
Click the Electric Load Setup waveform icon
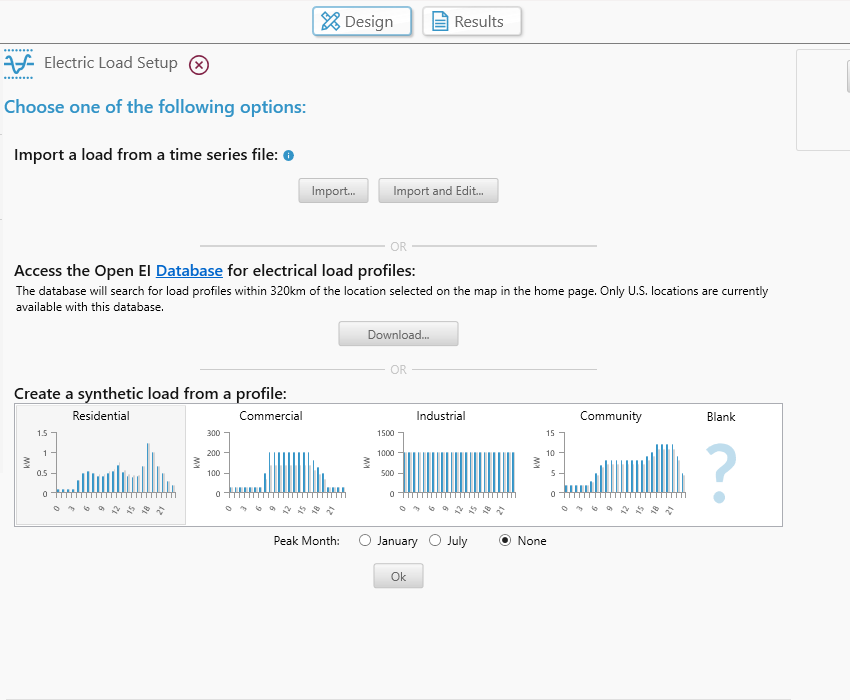point(19,64)
